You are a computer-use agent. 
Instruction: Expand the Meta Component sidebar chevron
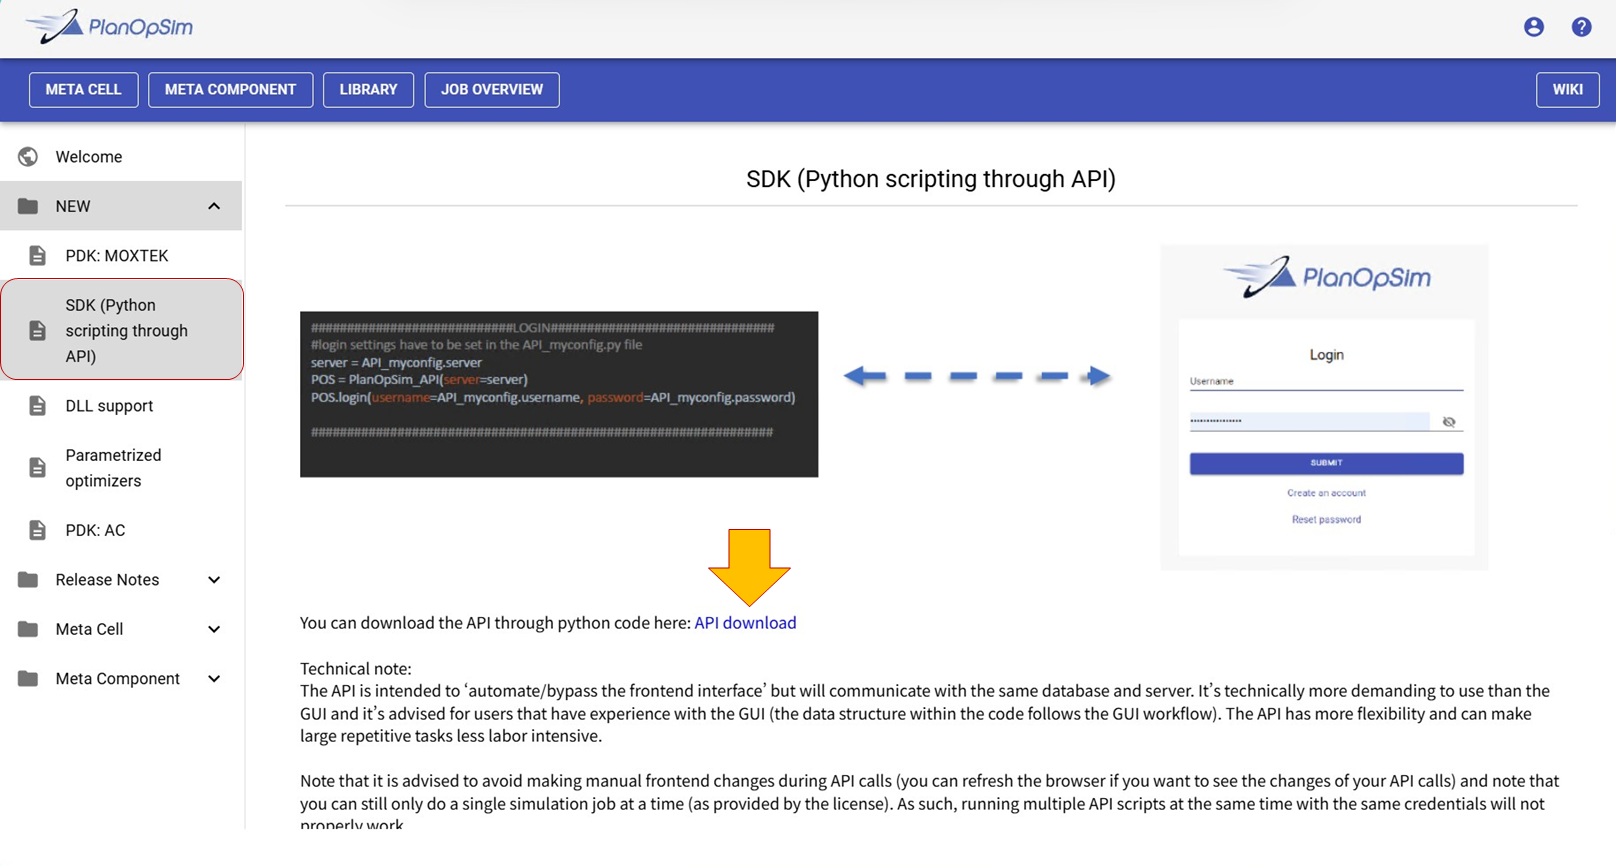tap(214, 679)
